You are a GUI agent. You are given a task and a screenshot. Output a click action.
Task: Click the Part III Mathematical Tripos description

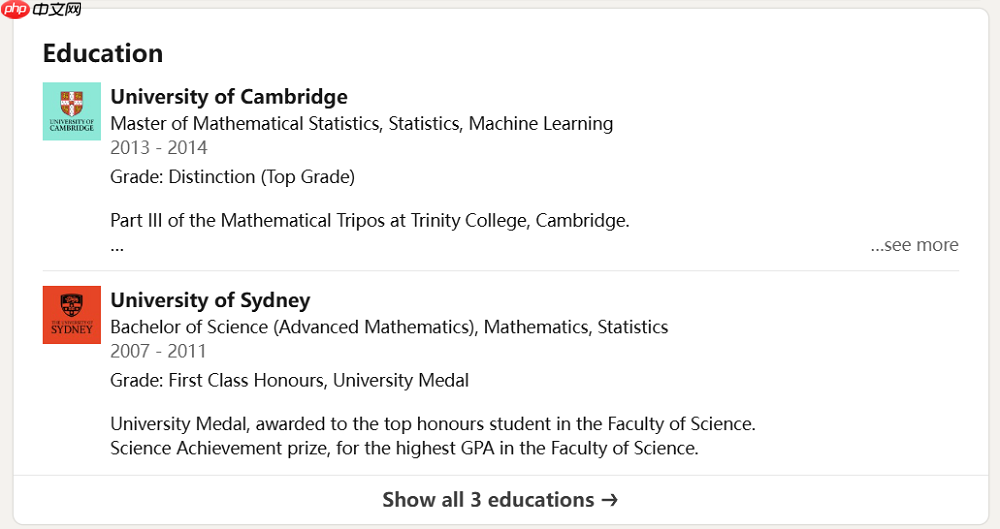pos(369,220)
